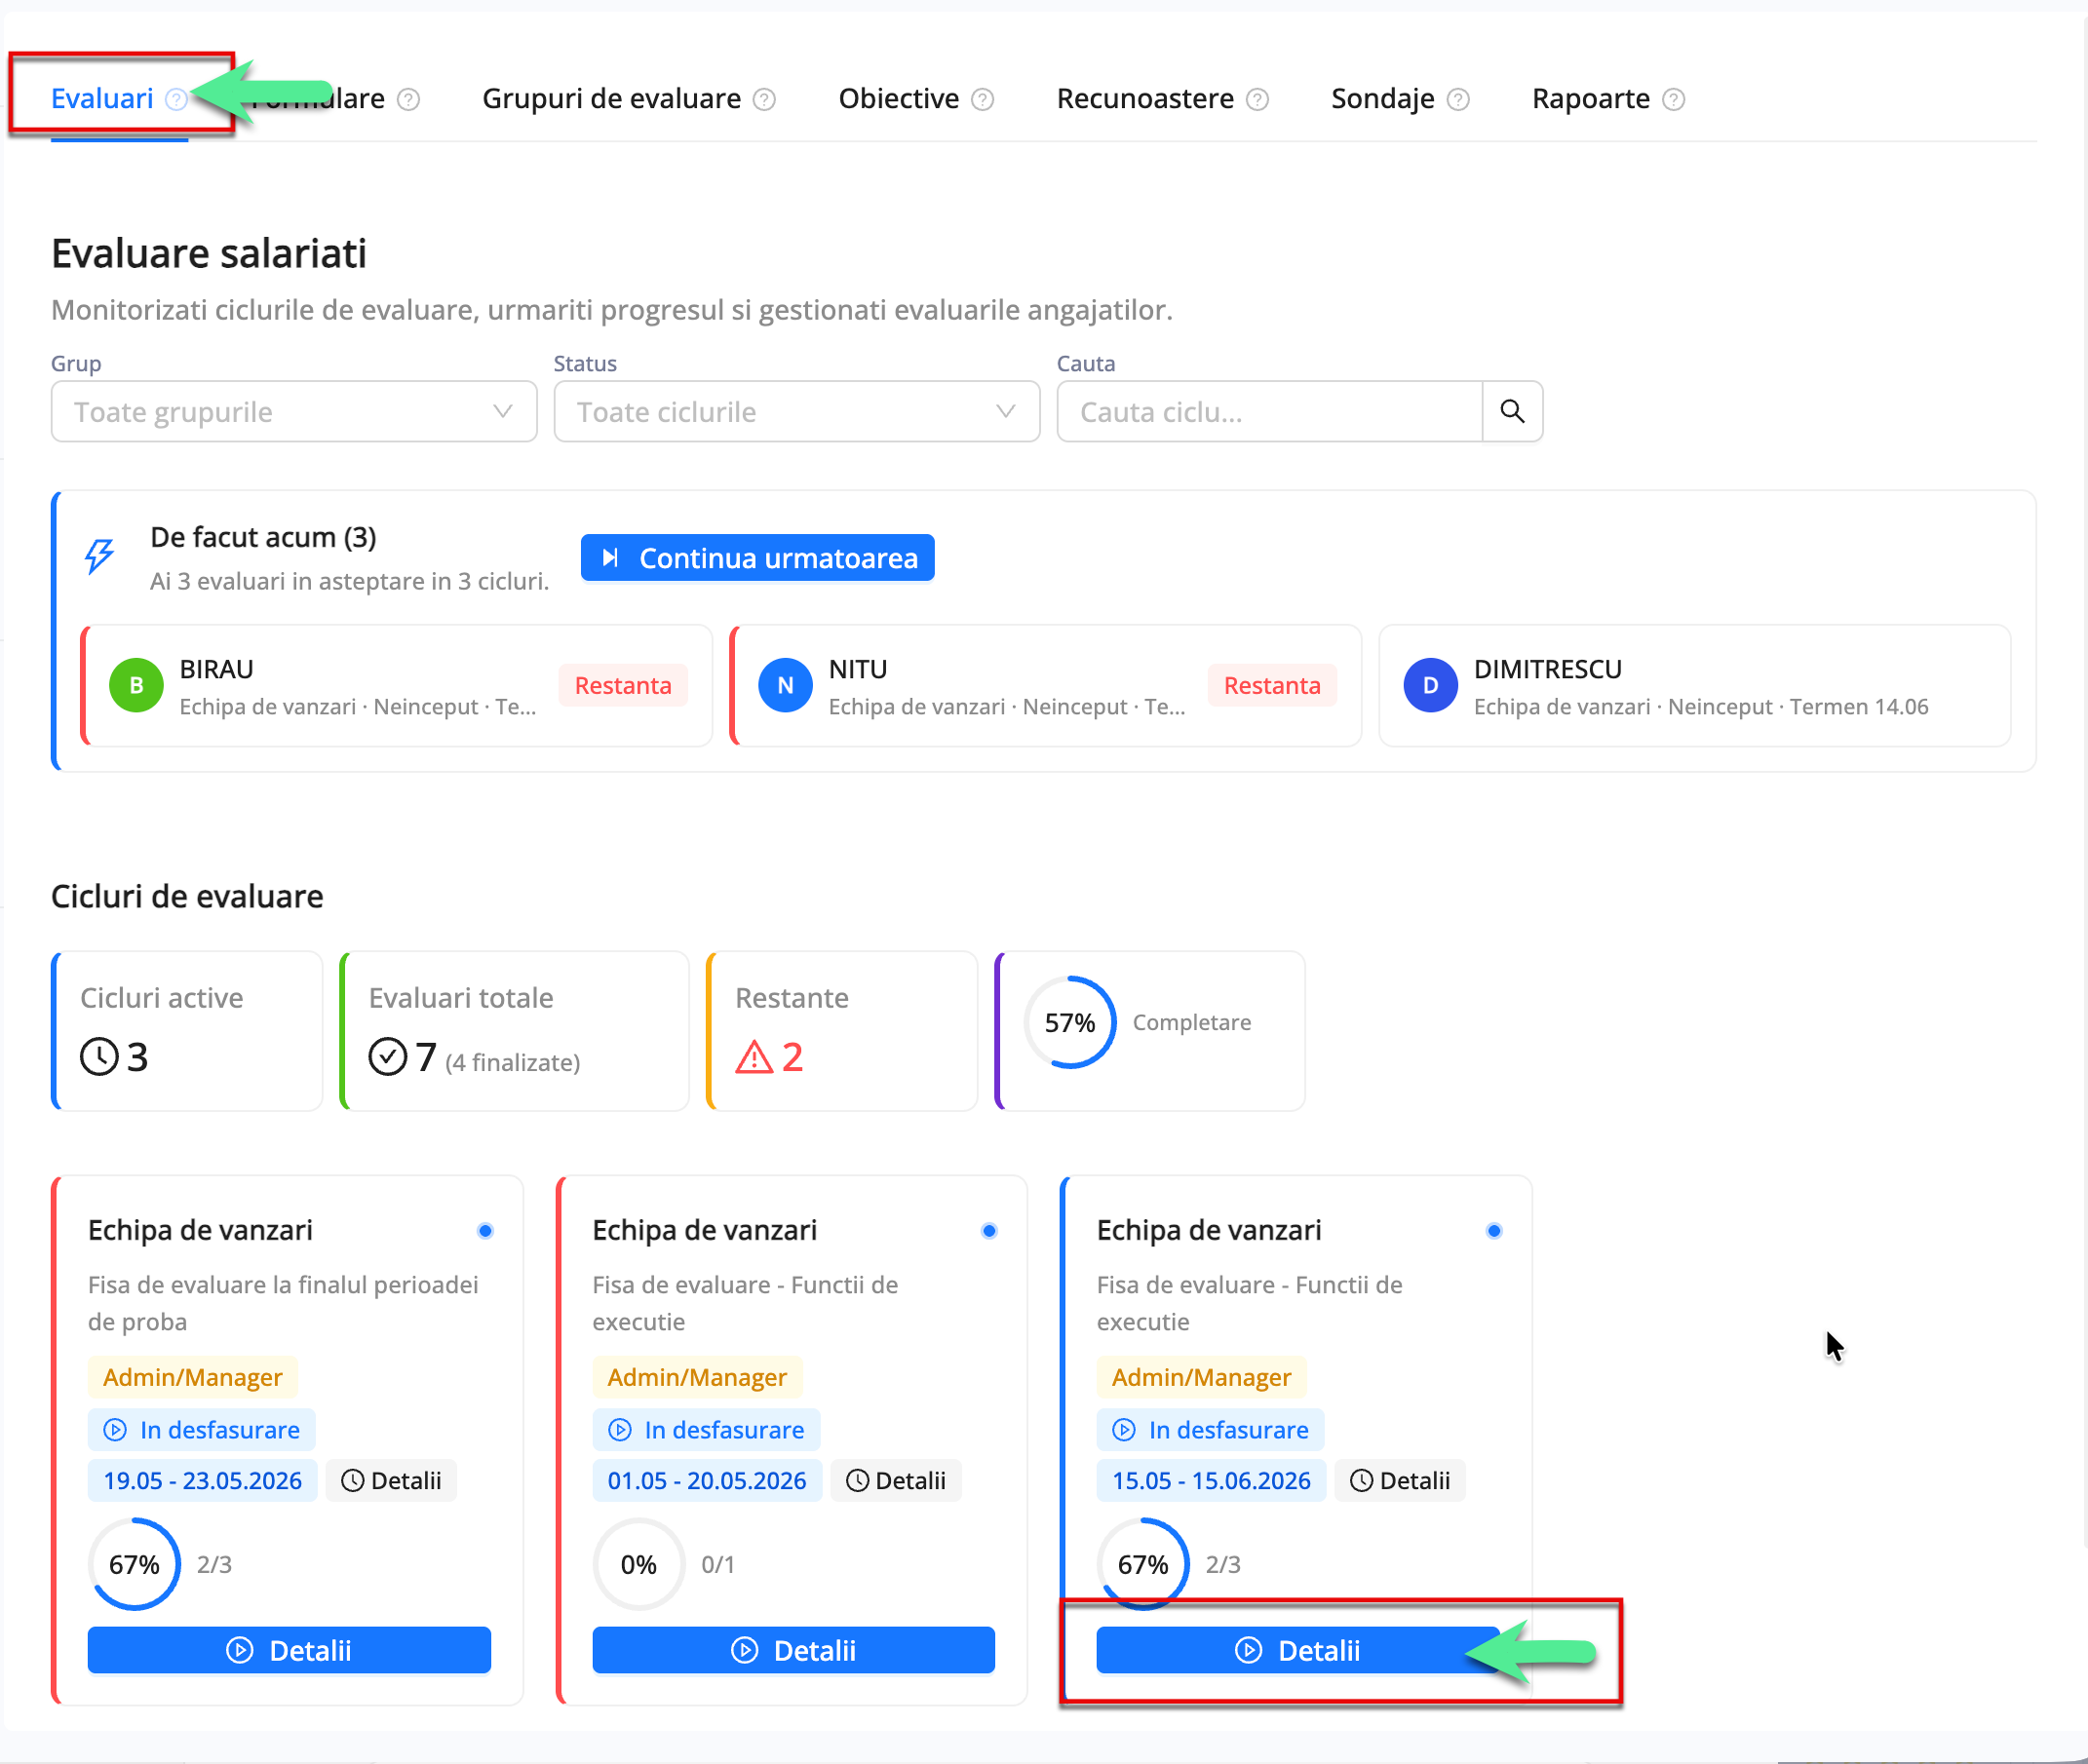Click Admin/Manager tag on 15.05 - 15.06.2026 card

[x=1202, y=1377]
